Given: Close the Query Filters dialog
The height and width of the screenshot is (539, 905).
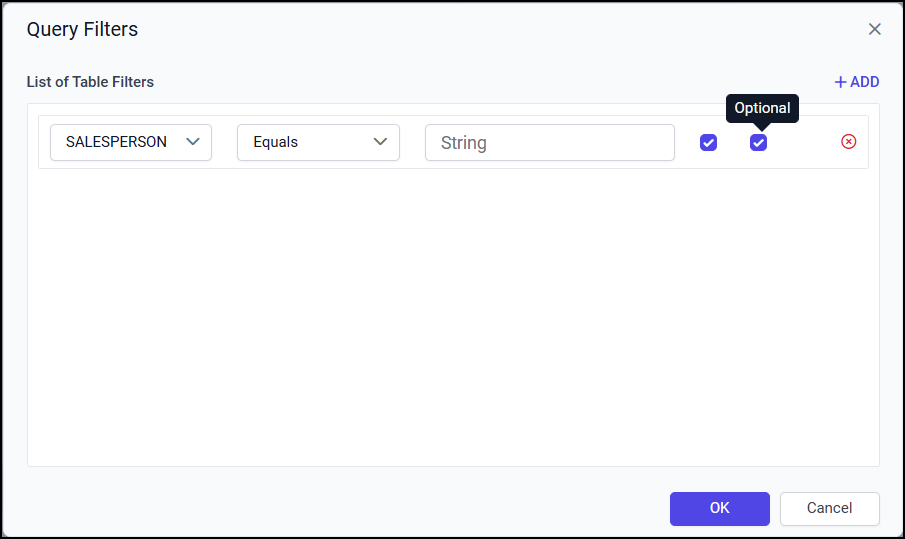Looking at the screenshot, I should (875, 29).
